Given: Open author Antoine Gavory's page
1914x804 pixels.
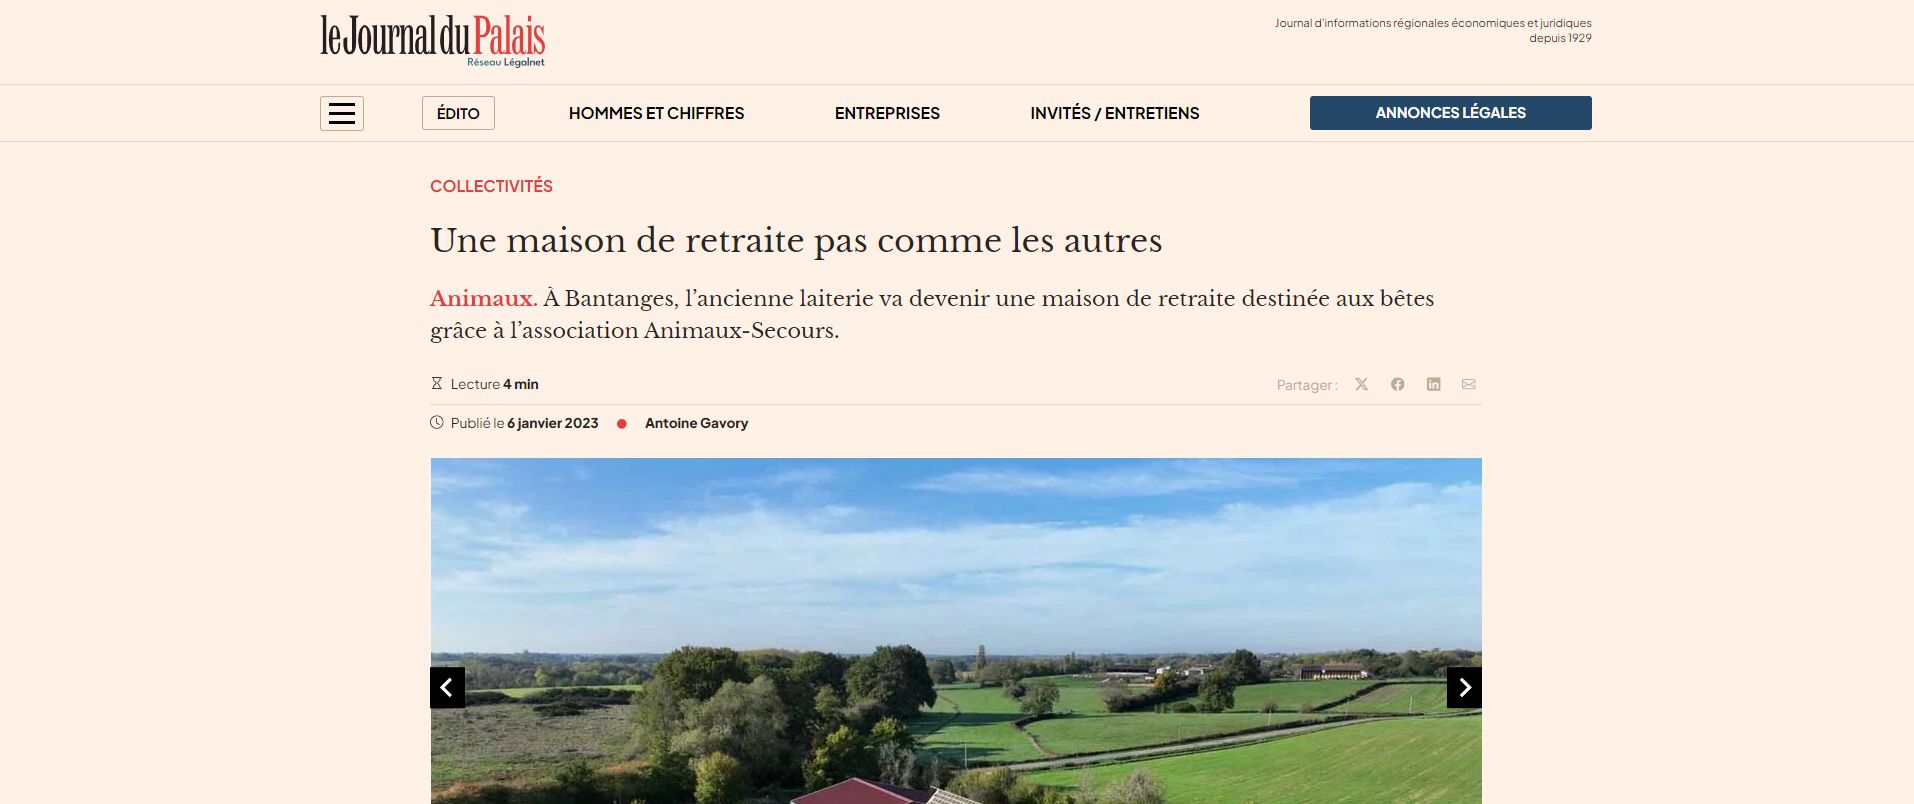Looking at the screenshot, I should [696, 423].
